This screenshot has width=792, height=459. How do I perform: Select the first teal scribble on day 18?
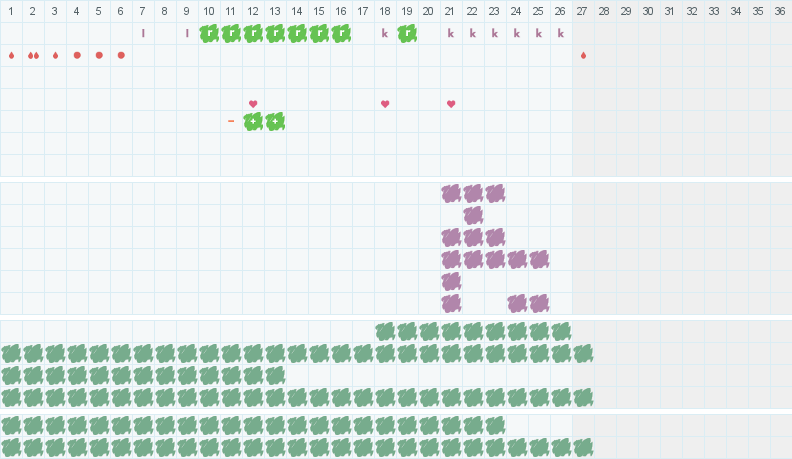(x=385, y=331)
